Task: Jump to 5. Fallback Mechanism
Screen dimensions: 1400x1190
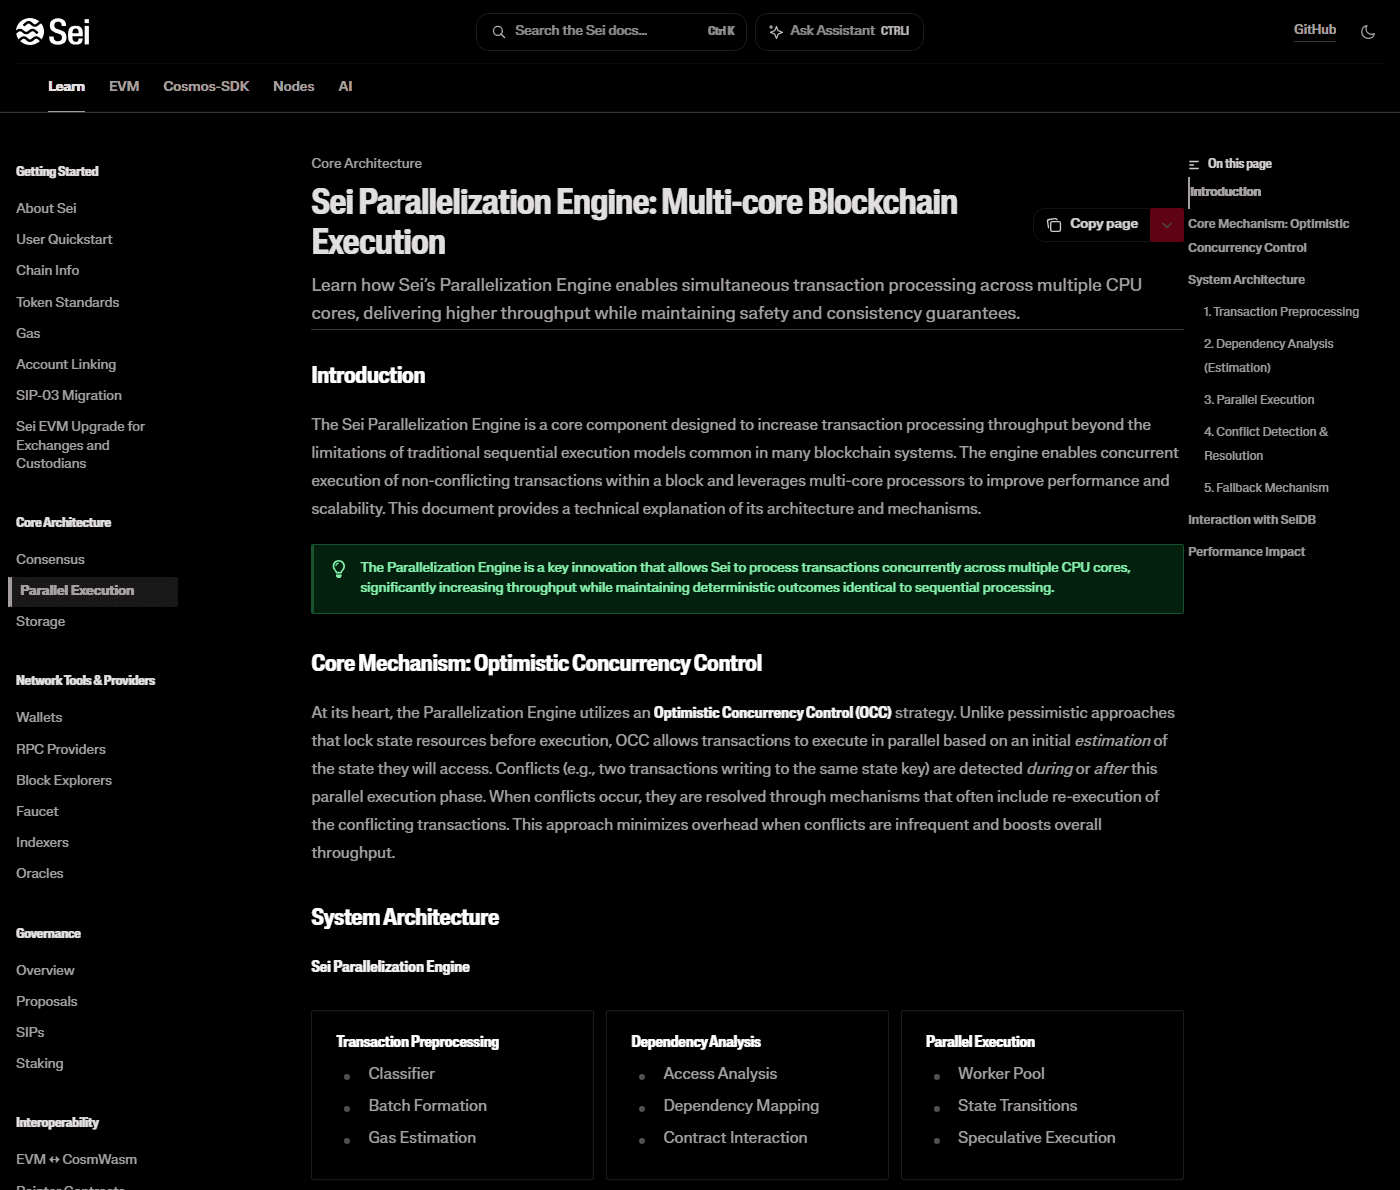Action: 1266,488
